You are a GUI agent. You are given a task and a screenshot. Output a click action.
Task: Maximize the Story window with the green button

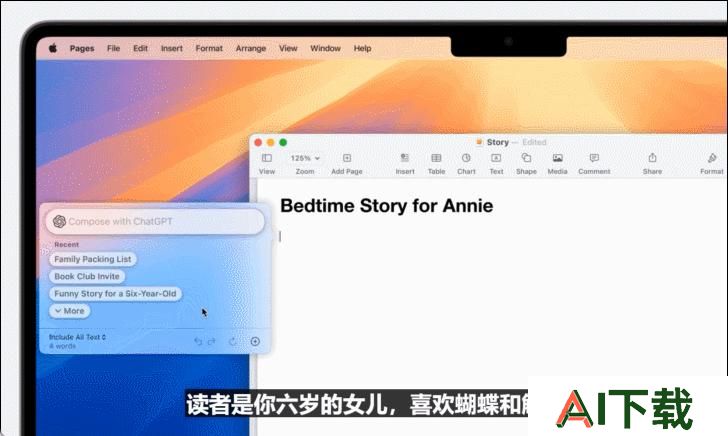click(283, 143)
